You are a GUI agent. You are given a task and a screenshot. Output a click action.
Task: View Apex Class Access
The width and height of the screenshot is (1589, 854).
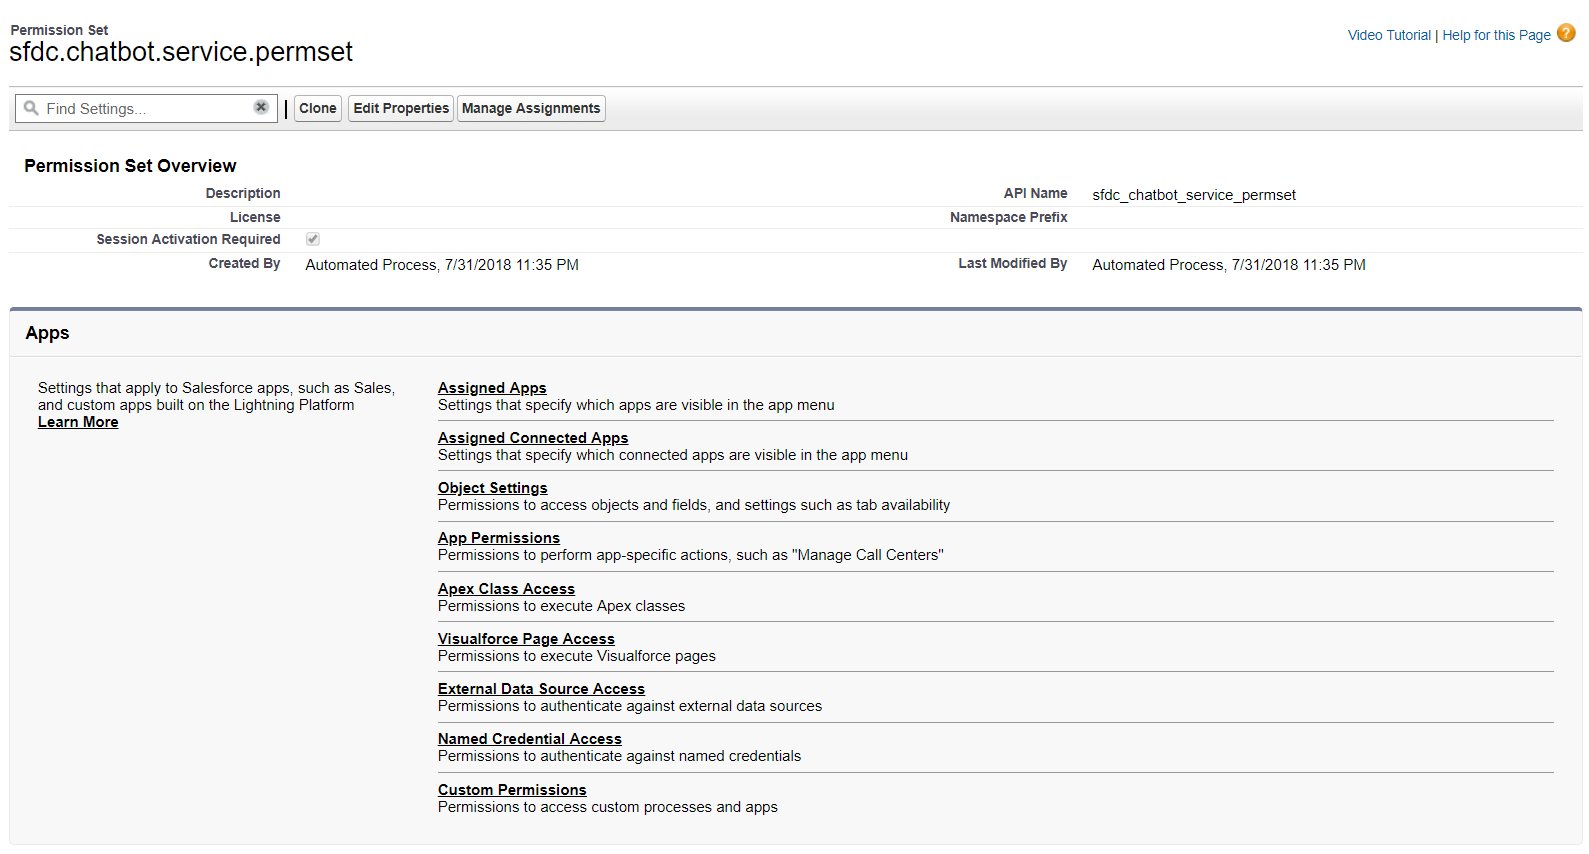click(x=506, y=589)
